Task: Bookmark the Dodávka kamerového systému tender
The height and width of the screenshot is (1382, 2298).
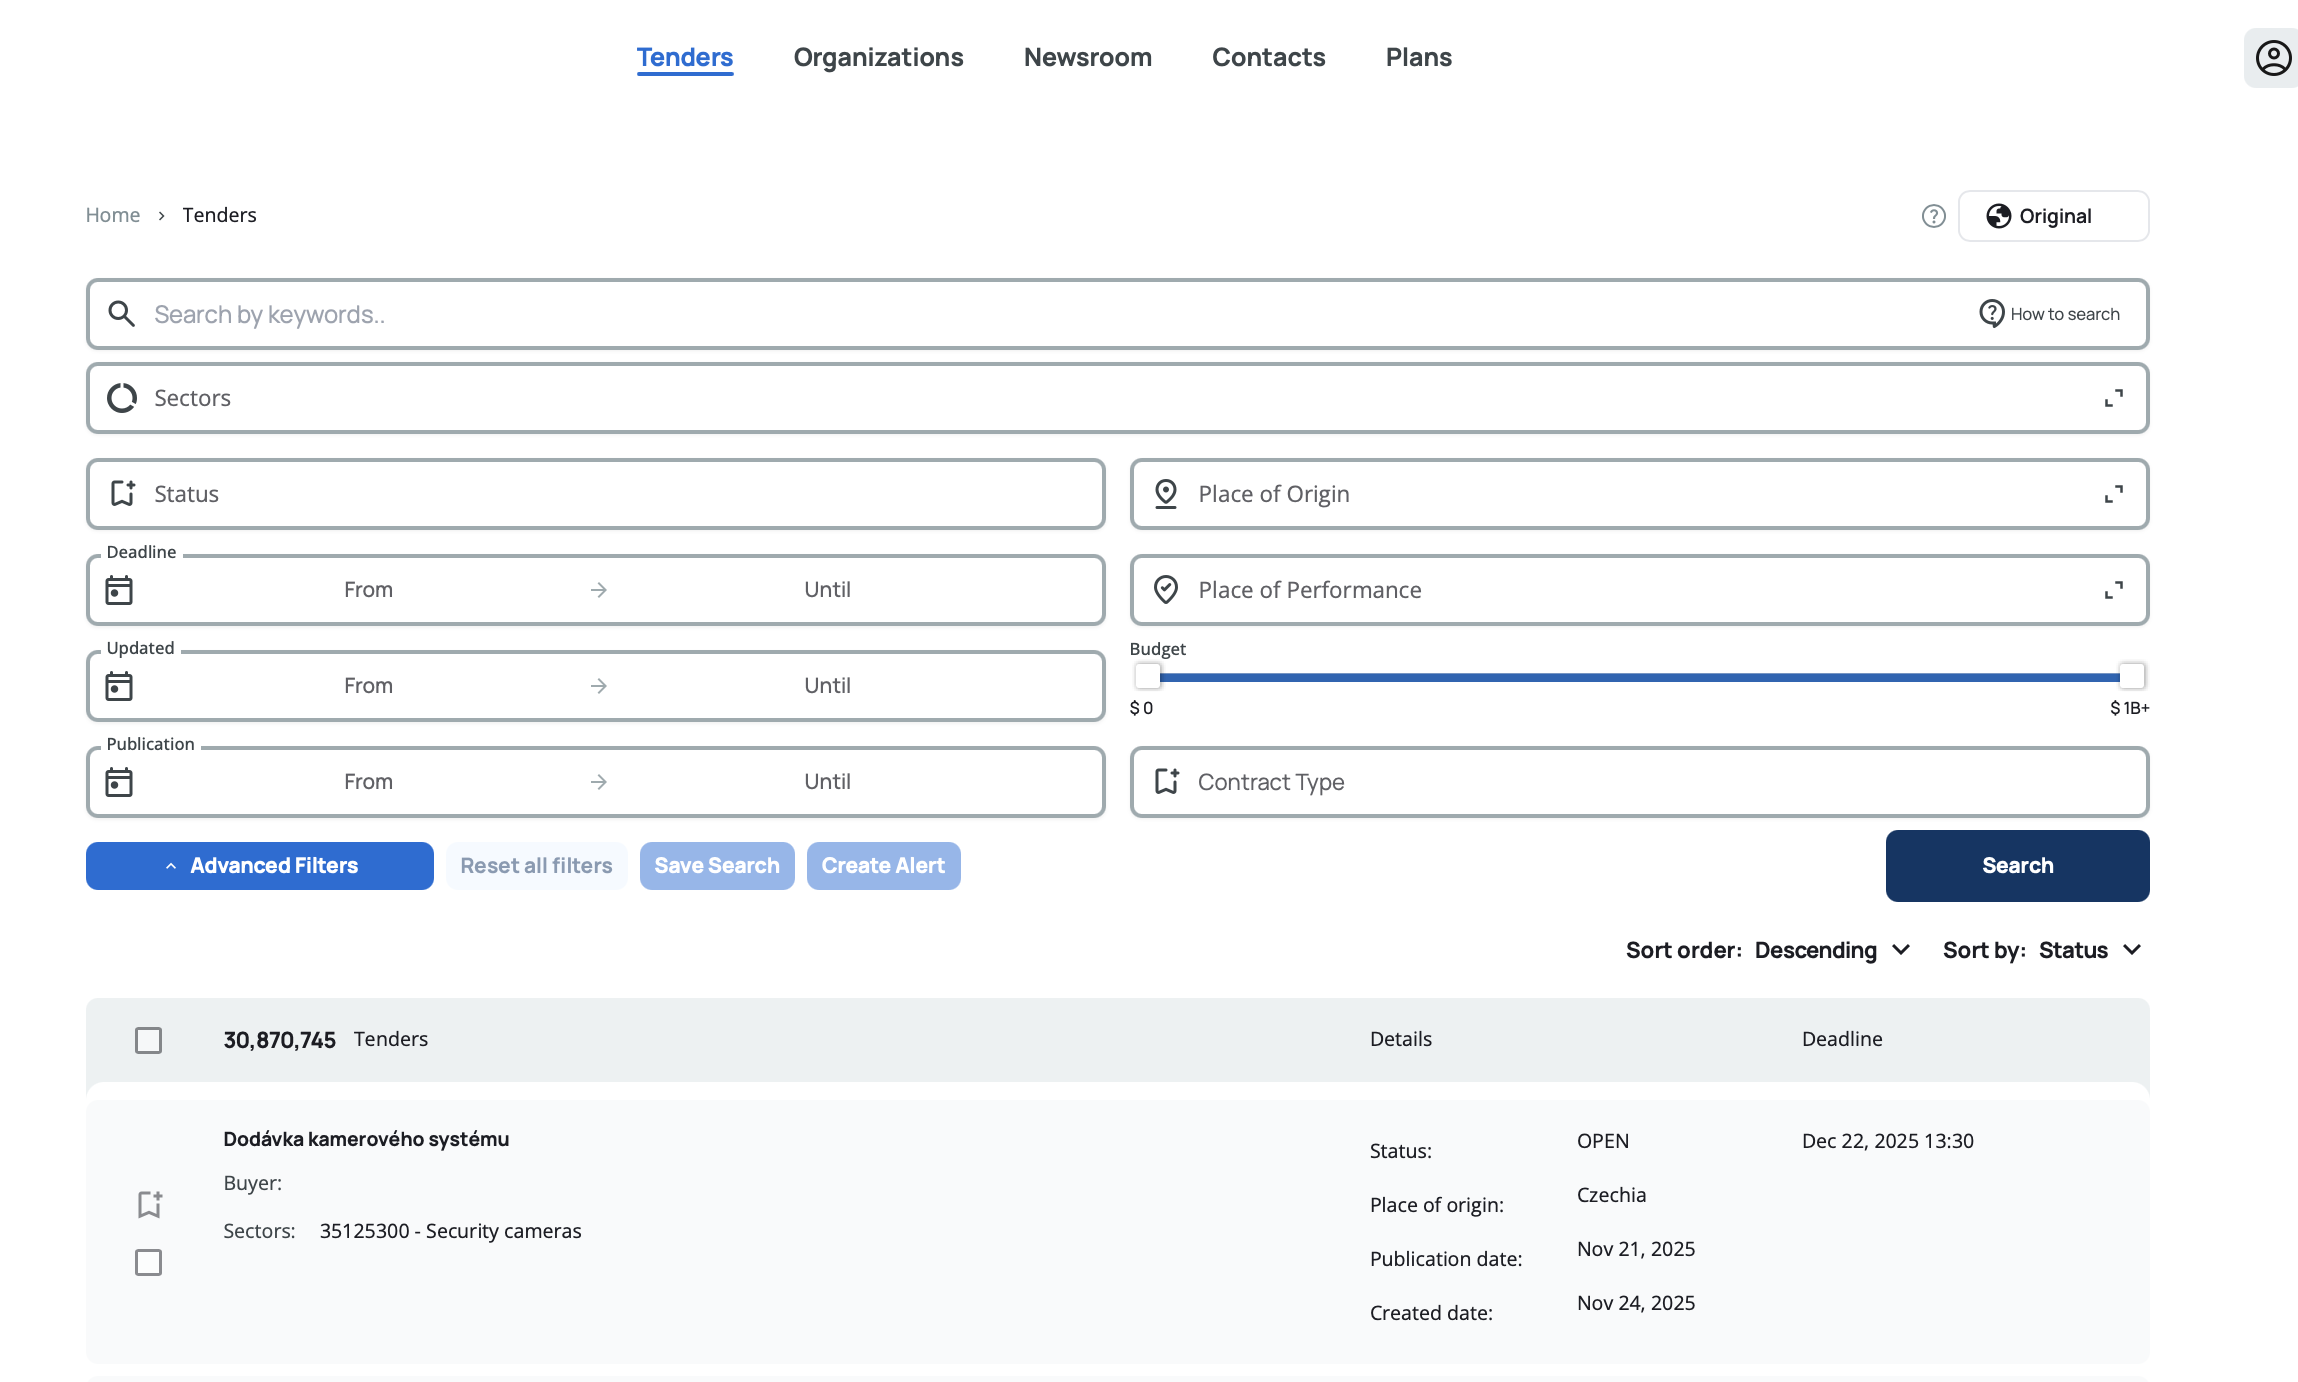Action: click(149, 1204)
